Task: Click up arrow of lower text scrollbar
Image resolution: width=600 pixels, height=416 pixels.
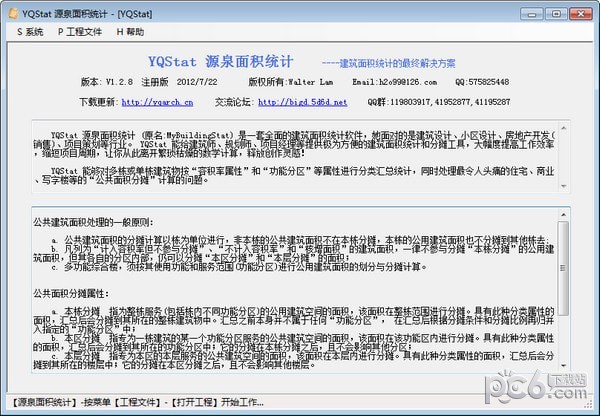Action: (x=563, y=215)
